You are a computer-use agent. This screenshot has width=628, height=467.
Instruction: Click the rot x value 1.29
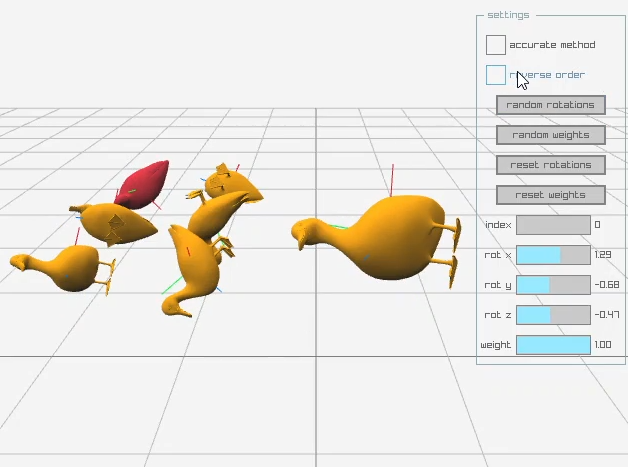pyautogui.click(x=602, y=255)
